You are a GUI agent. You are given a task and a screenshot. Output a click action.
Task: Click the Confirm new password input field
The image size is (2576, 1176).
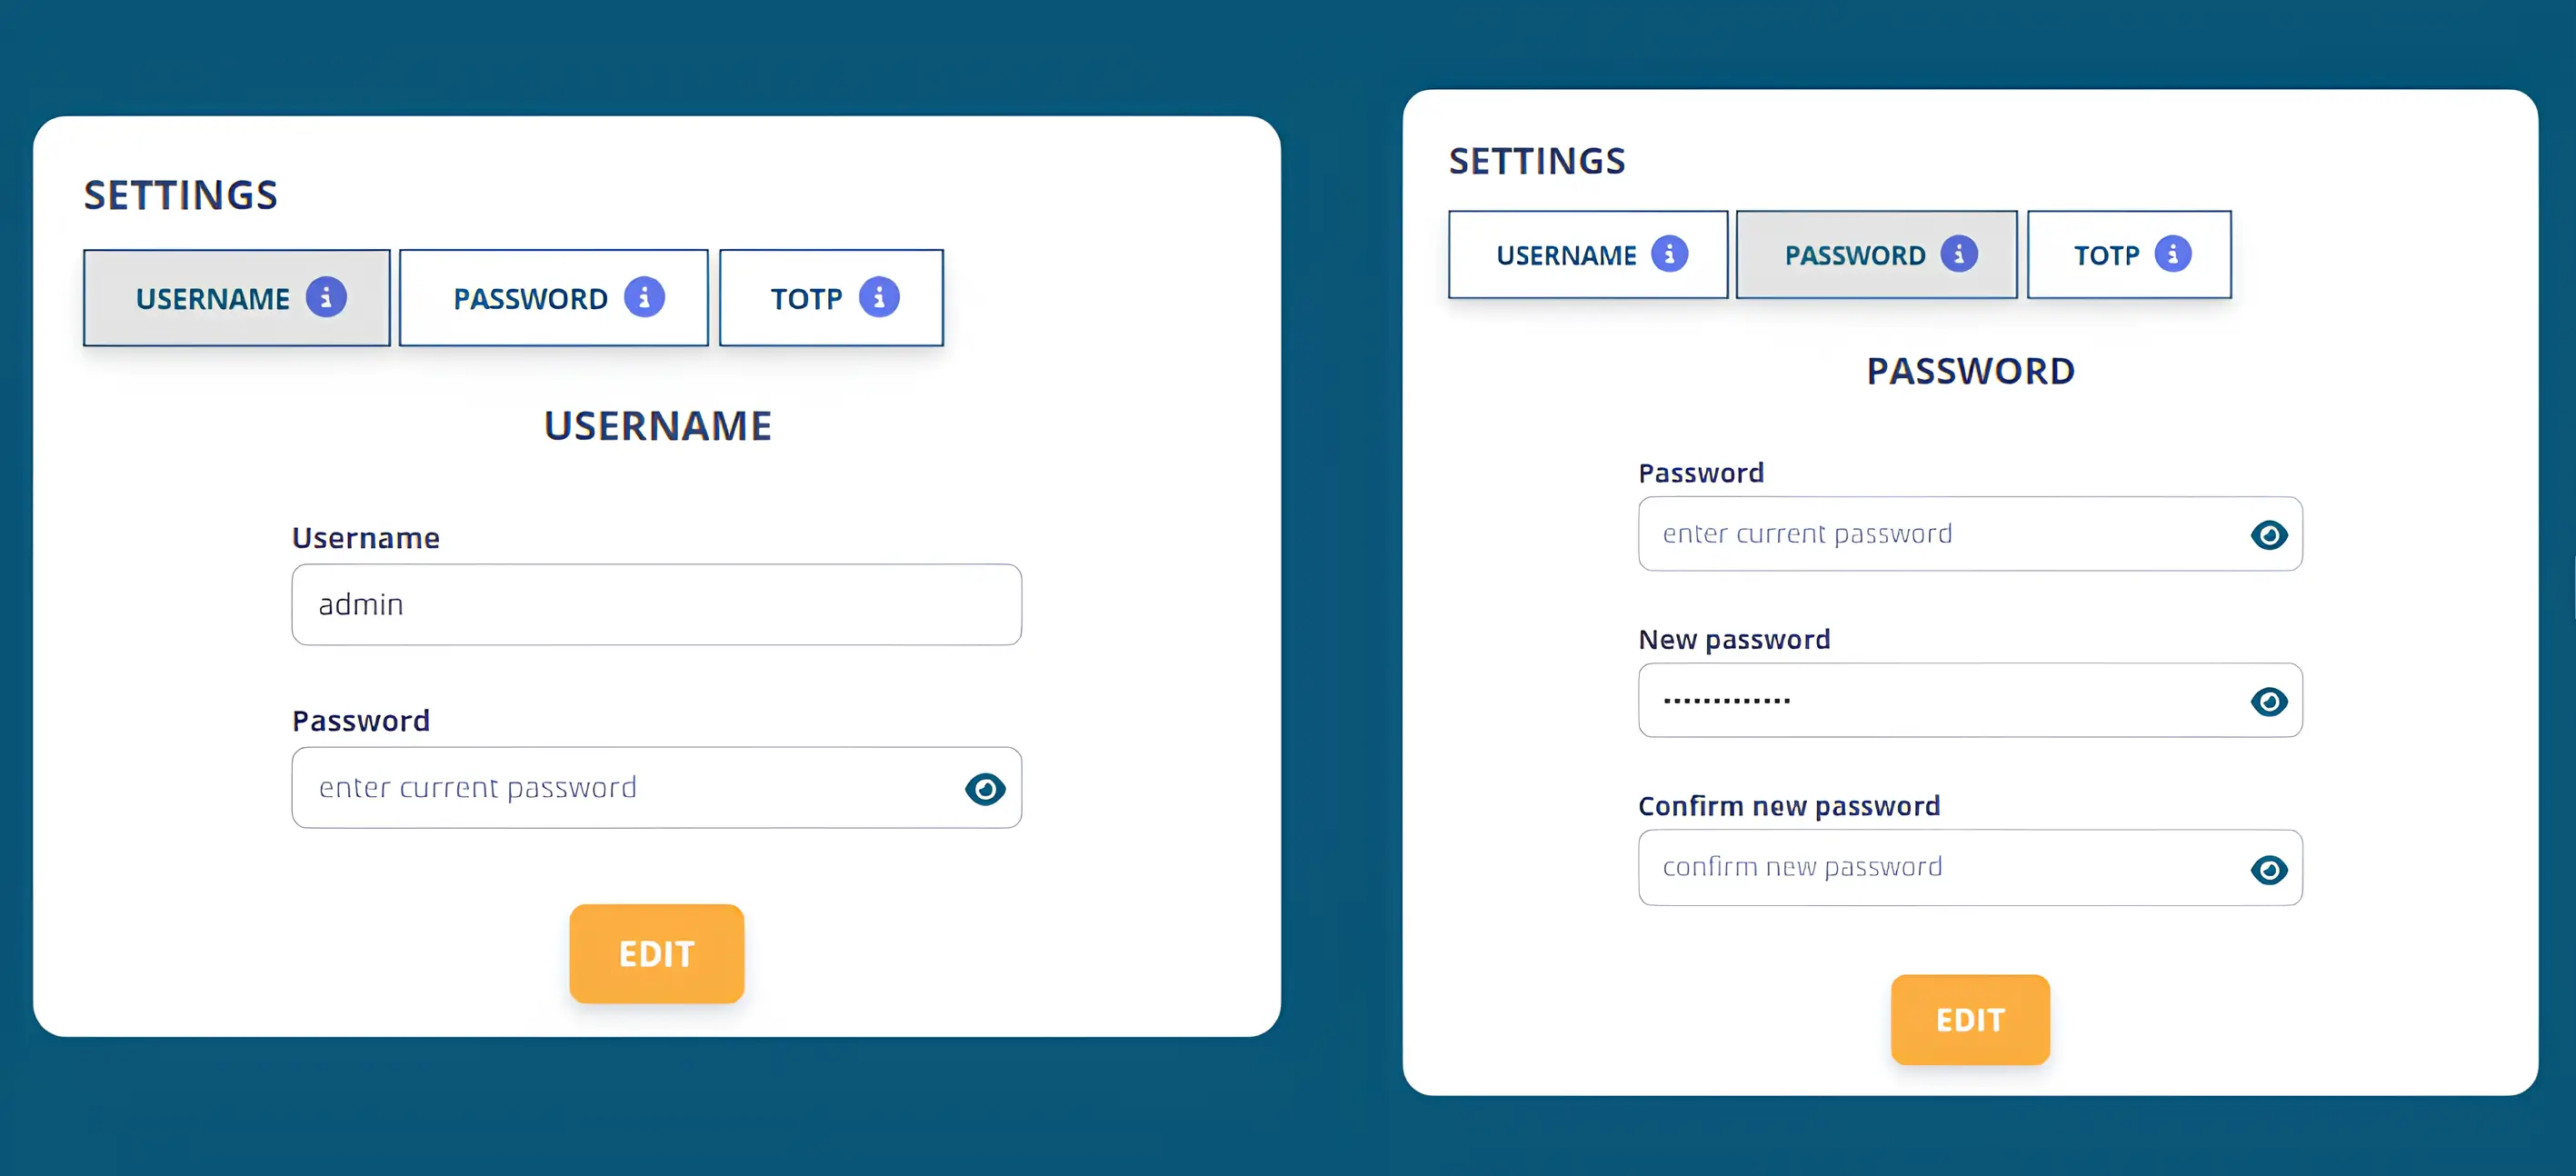(1970, 868)
